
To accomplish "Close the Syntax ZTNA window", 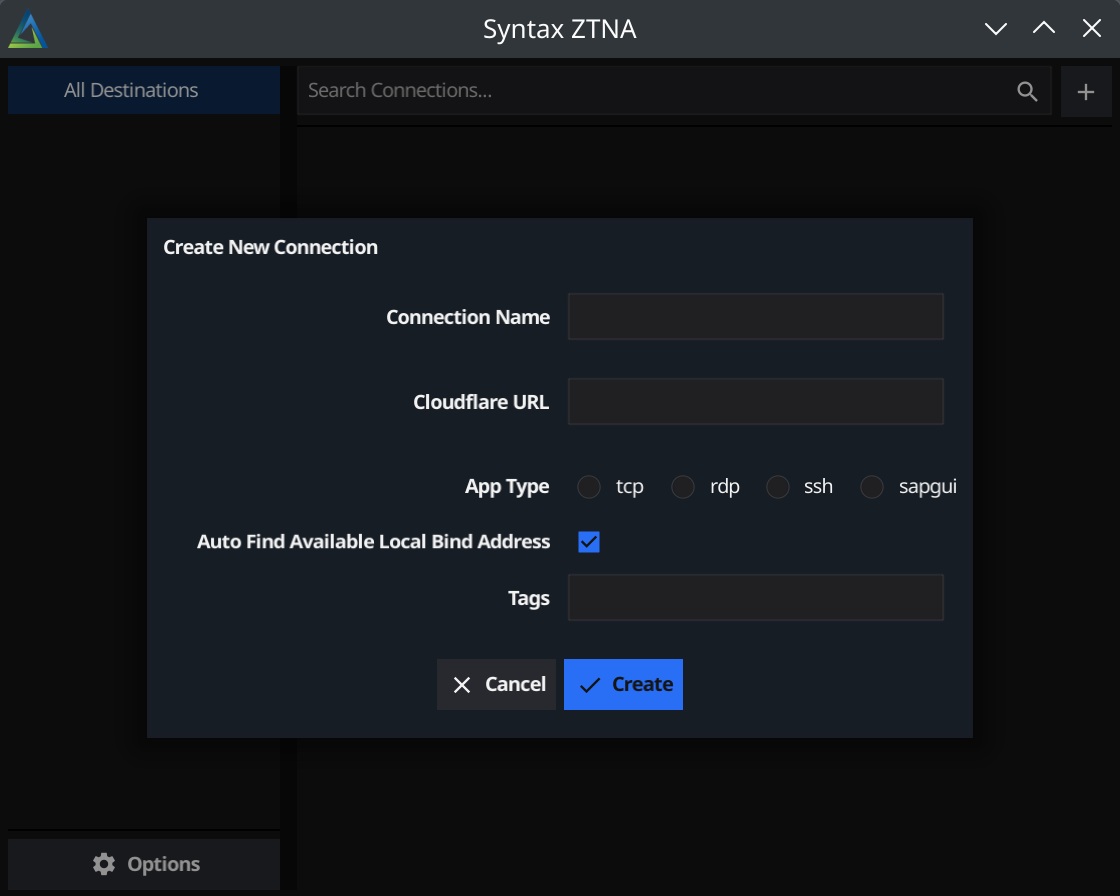I will click(1091, 29).
